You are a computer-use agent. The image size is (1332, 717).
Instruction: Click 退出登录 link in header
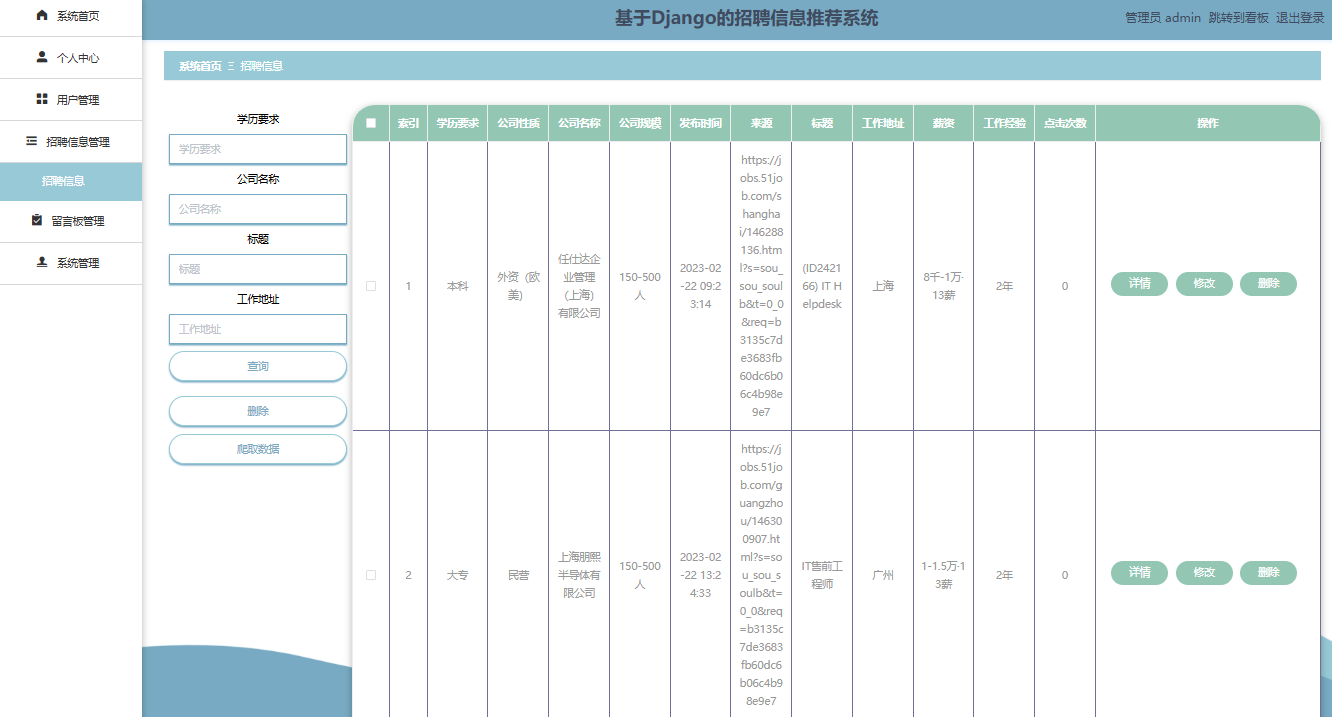pyautogui.click(x=1300, y=18)
